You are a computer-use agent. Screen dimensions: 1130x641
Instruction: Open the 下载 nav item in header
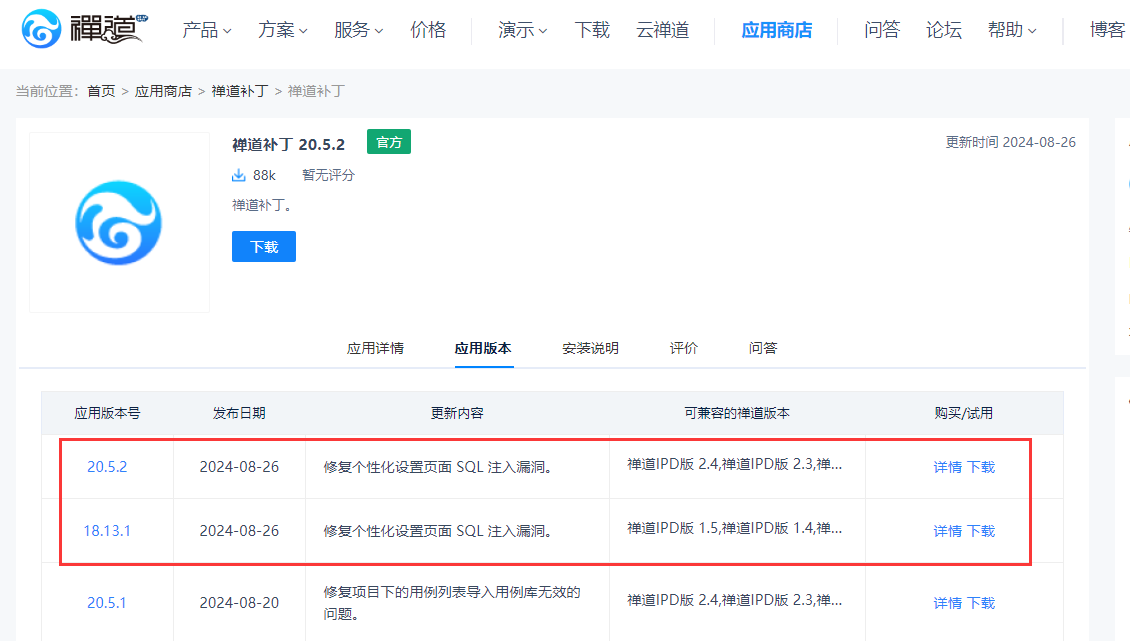coord(592,30)
